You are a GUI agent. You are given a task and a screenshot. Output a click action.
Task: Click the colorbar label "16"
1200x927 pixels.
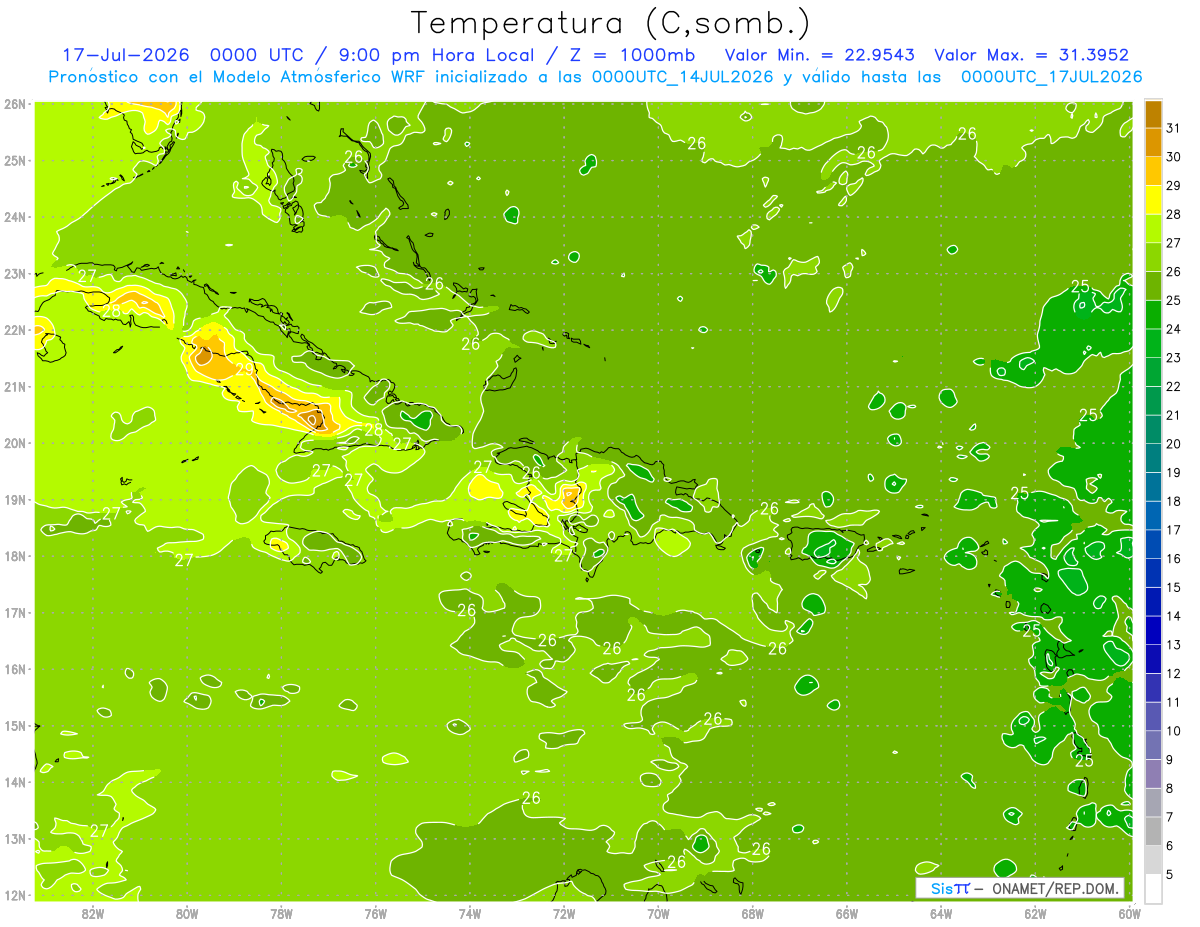(x=1173, y=559)
